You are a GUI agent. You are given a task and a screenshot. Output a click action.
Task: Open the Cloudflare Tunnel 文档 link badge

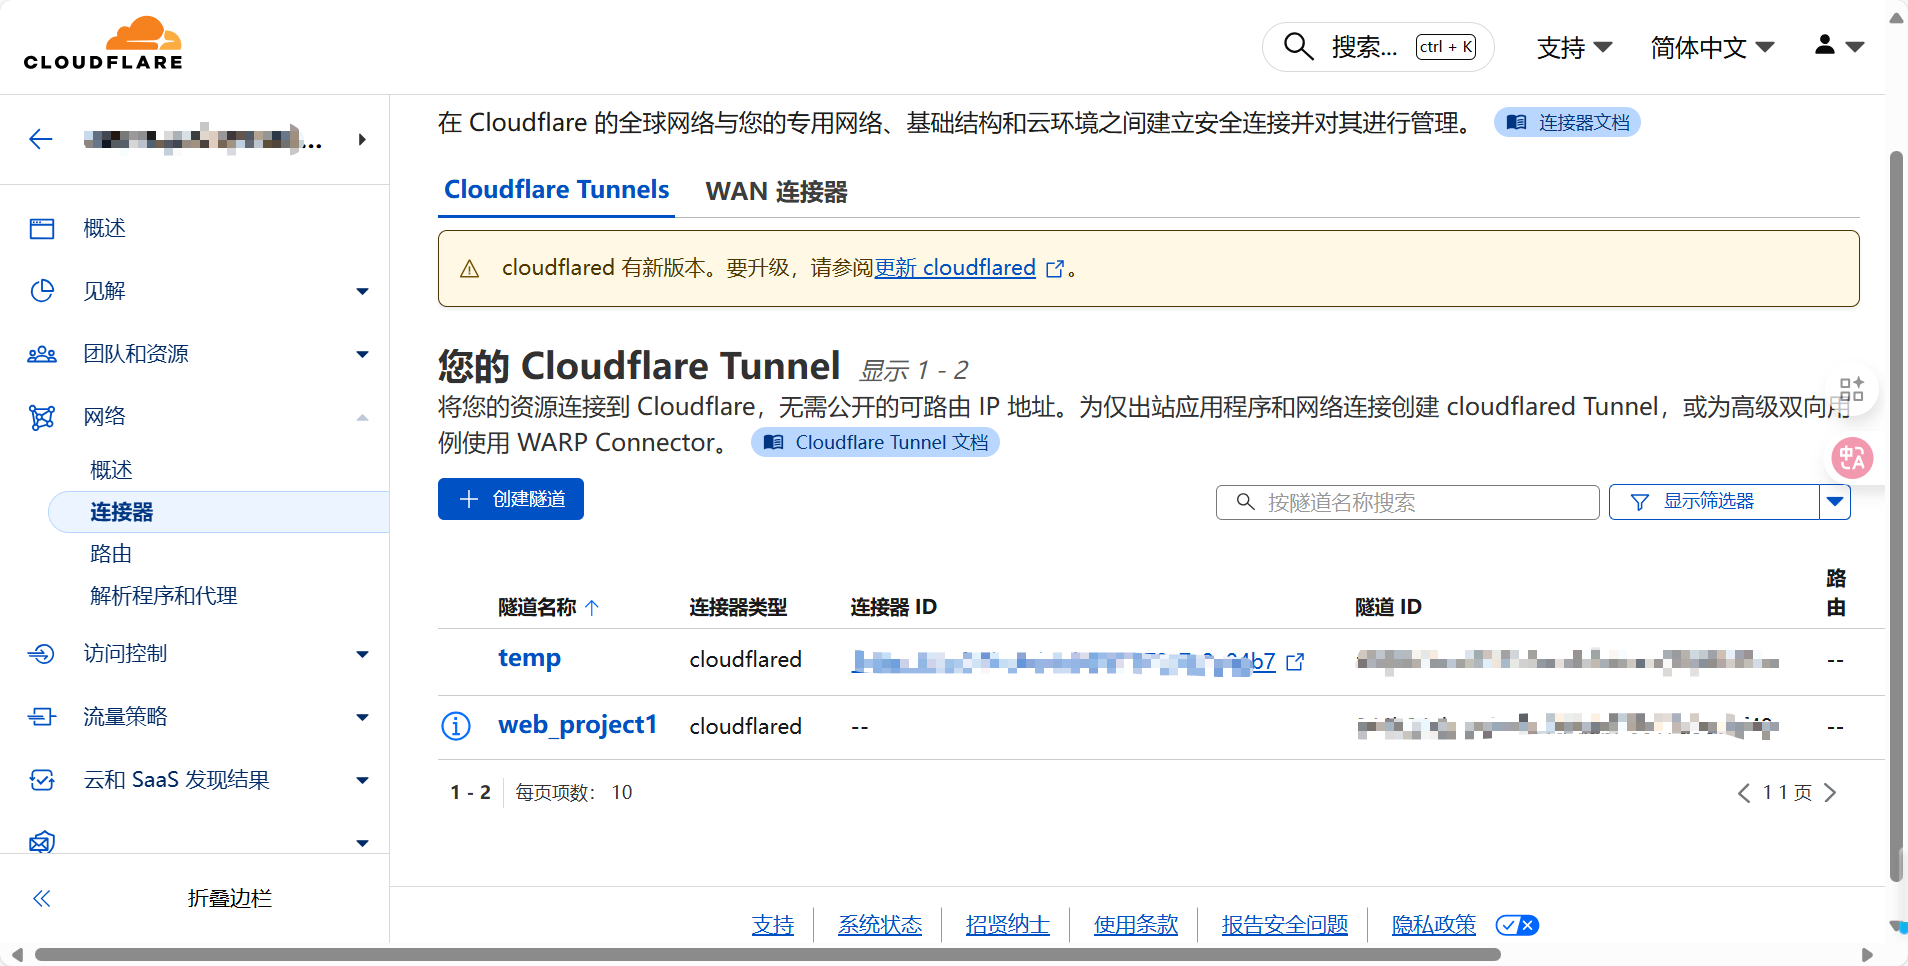(x=875, y=442)
